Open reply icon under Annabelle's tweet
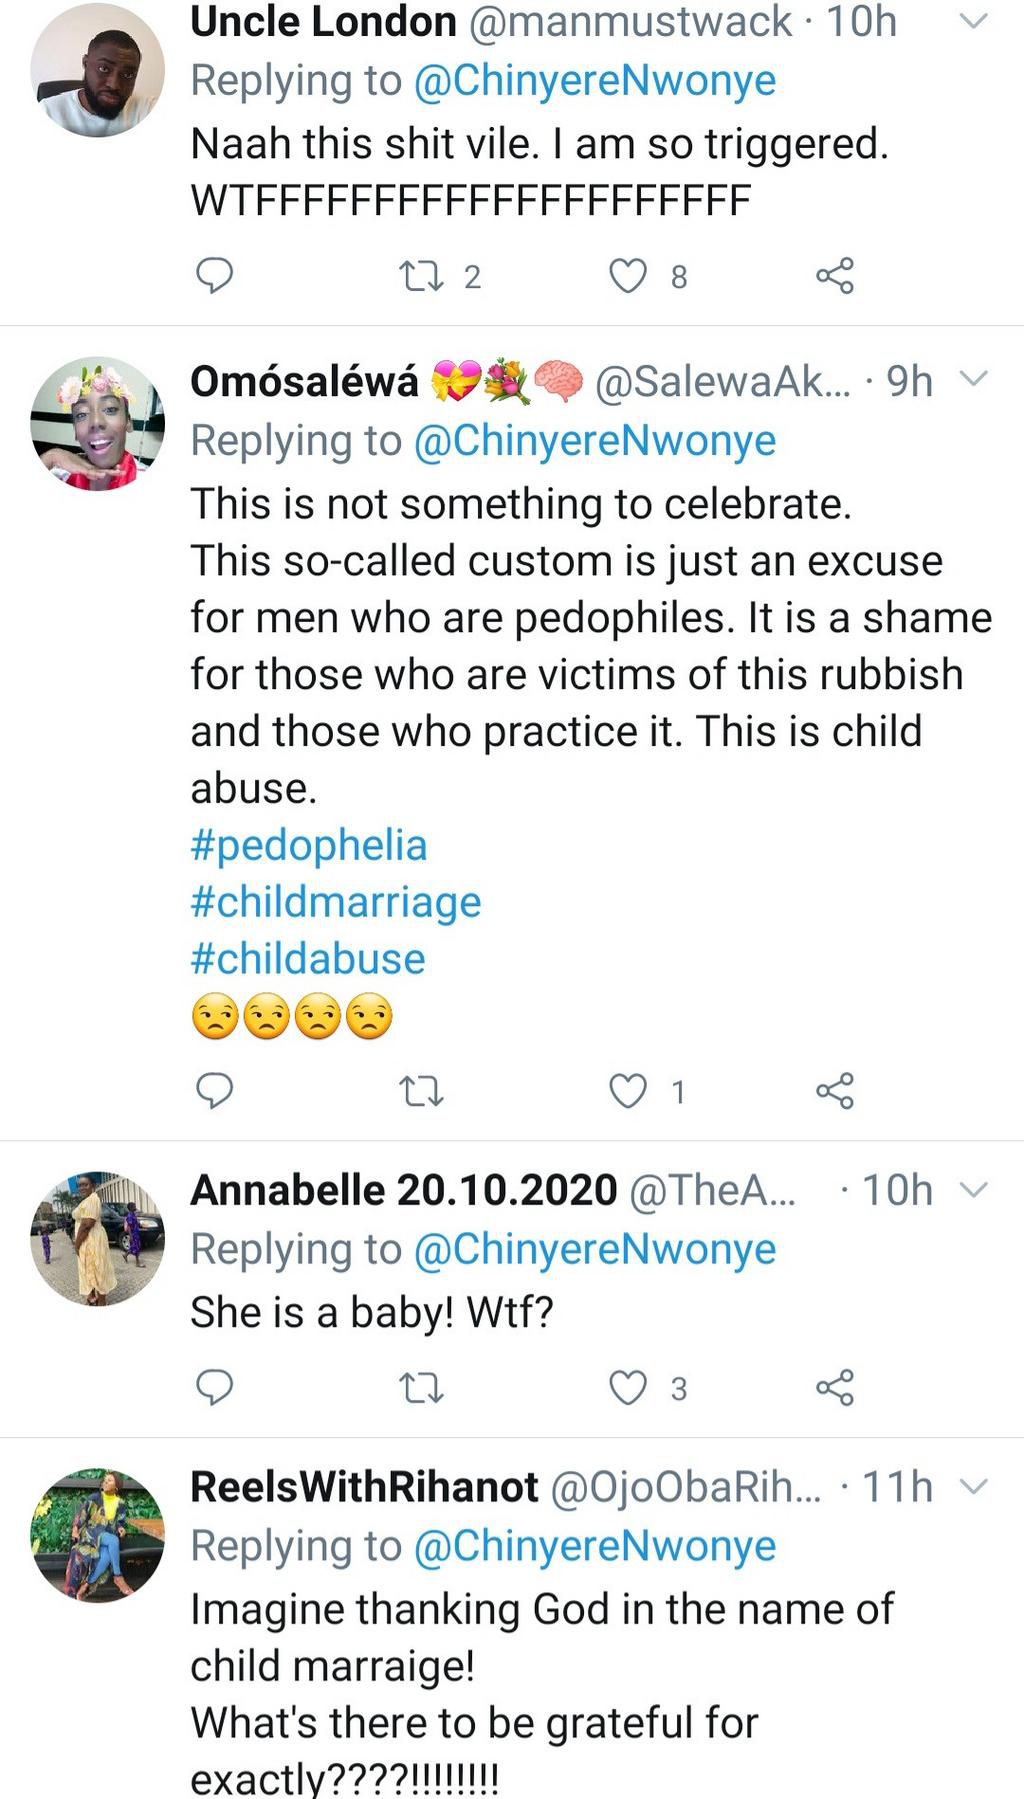Screen dimensions: 1024x1799 point(215,1386)
